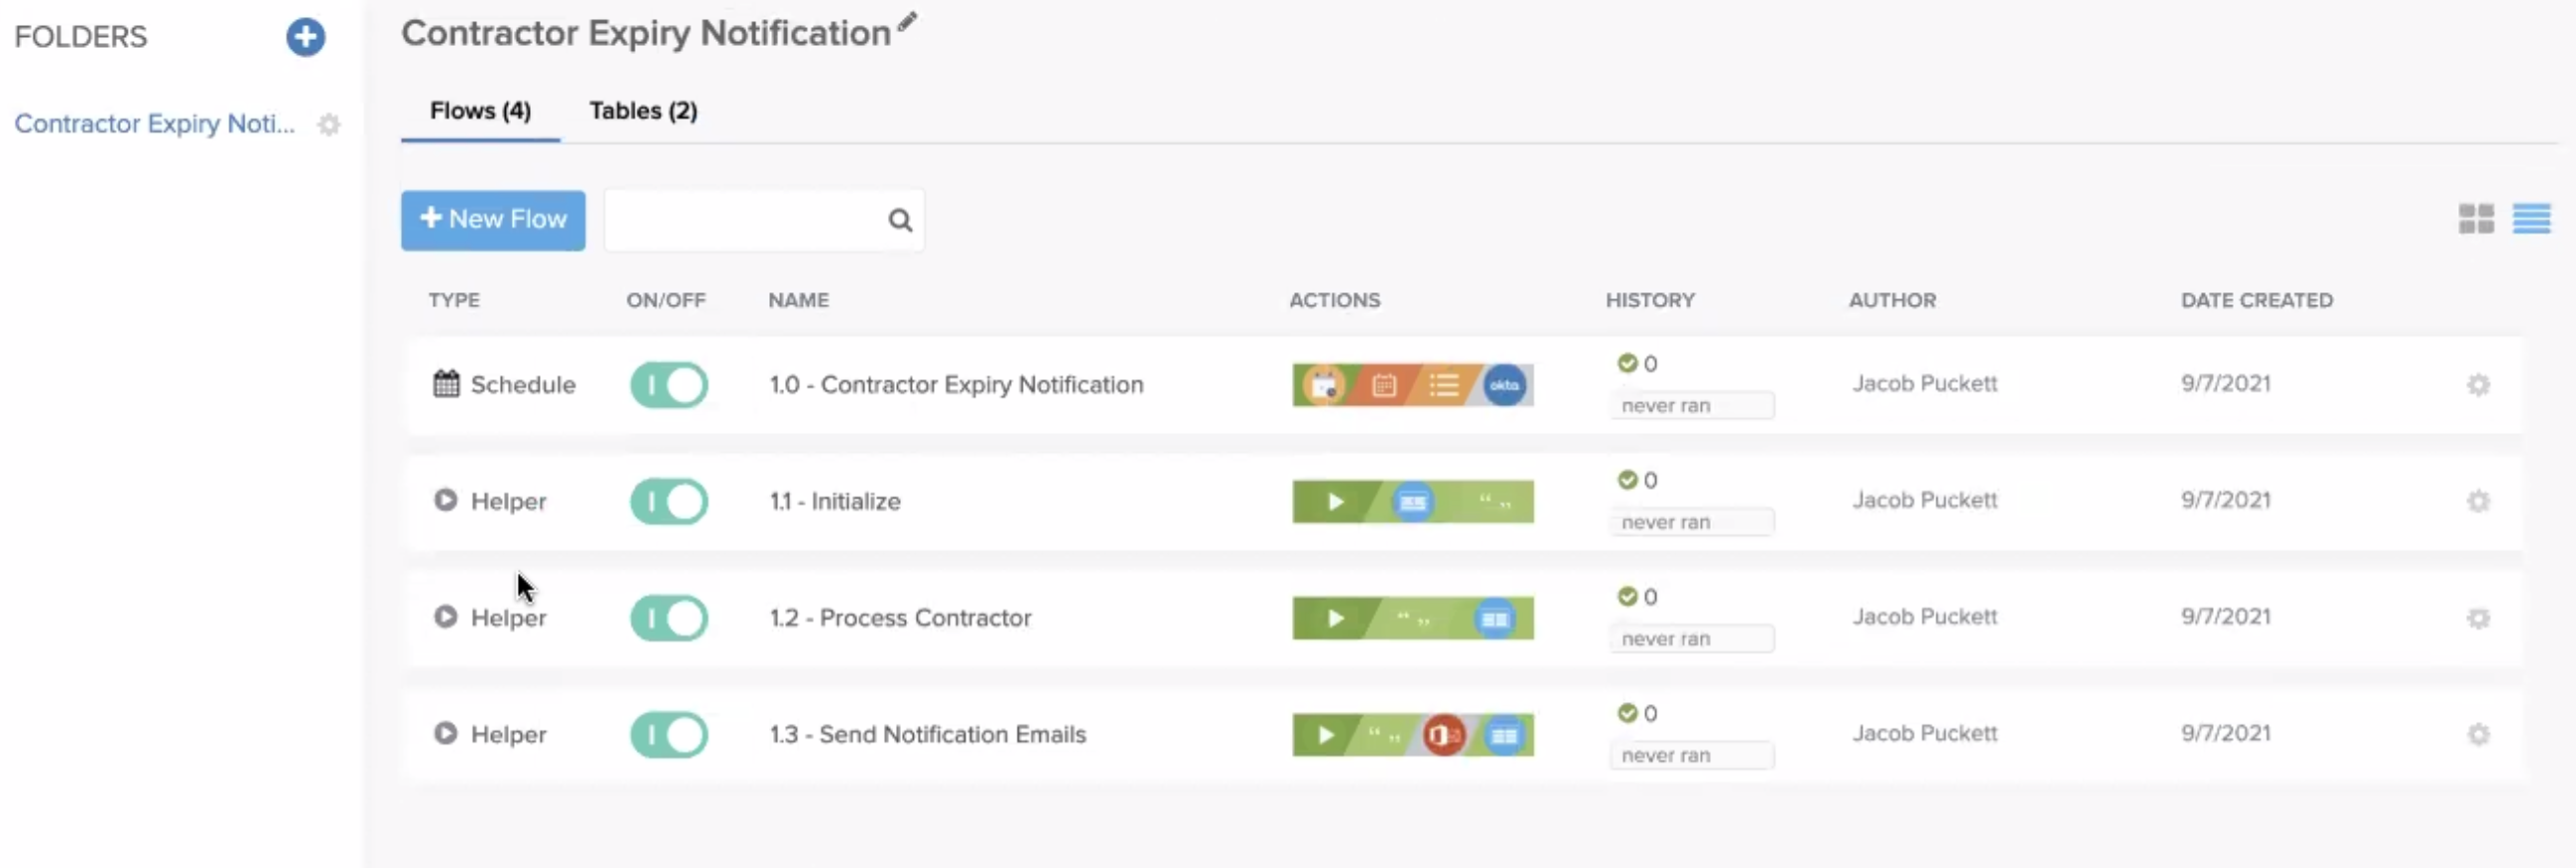
Task: Click the search magnifier icon
Action: click(x=900, y=220)
